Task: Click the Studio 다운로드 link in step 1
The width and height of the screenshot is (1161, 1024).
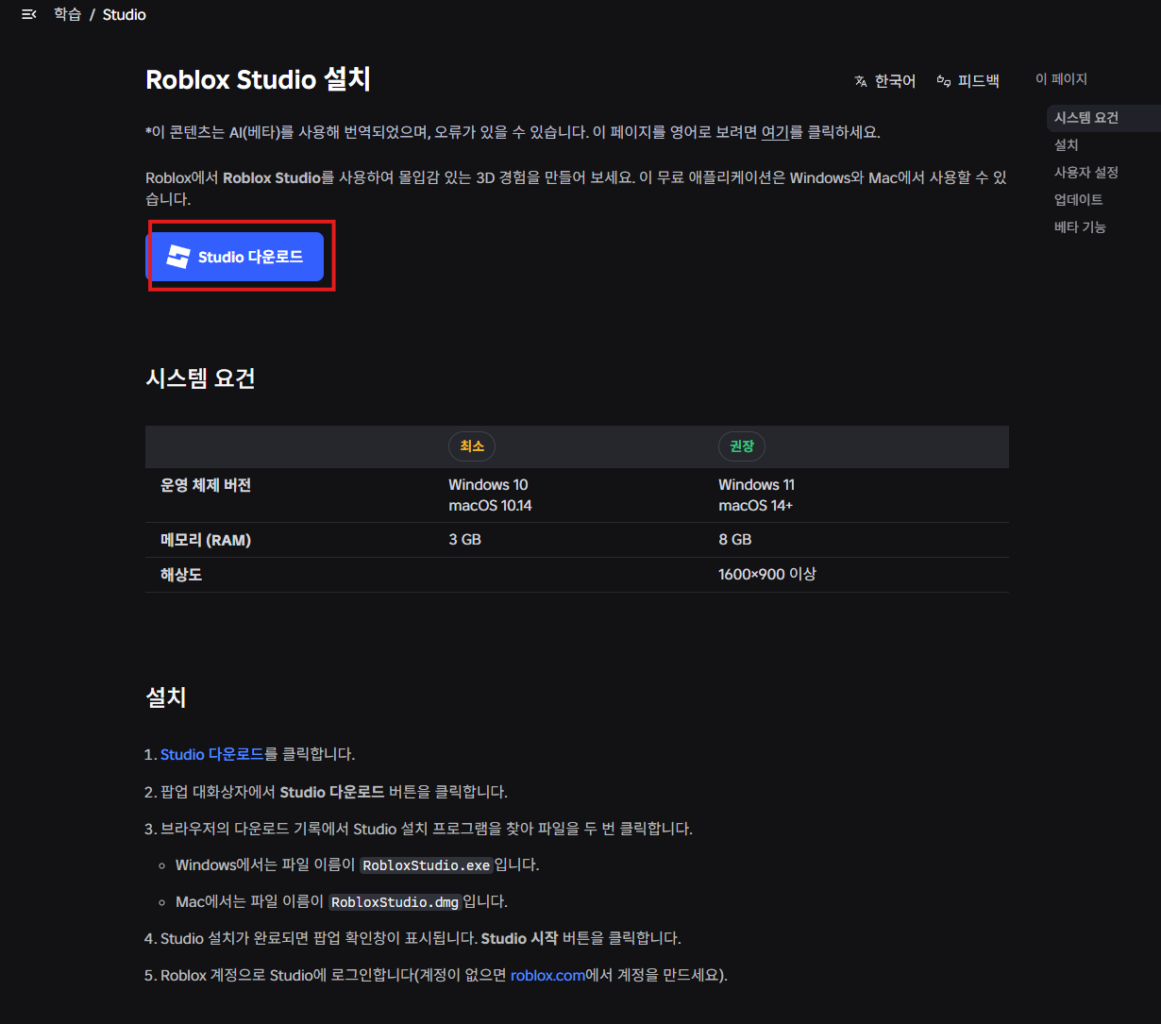Action: (212, 754)
